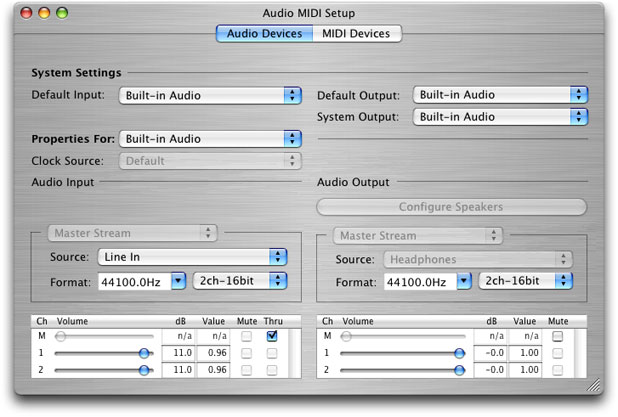Image resolution: width=618 pixels, height=417 pixels.
Task: Open the Default Input dropdown
Action: pos(210,95)
